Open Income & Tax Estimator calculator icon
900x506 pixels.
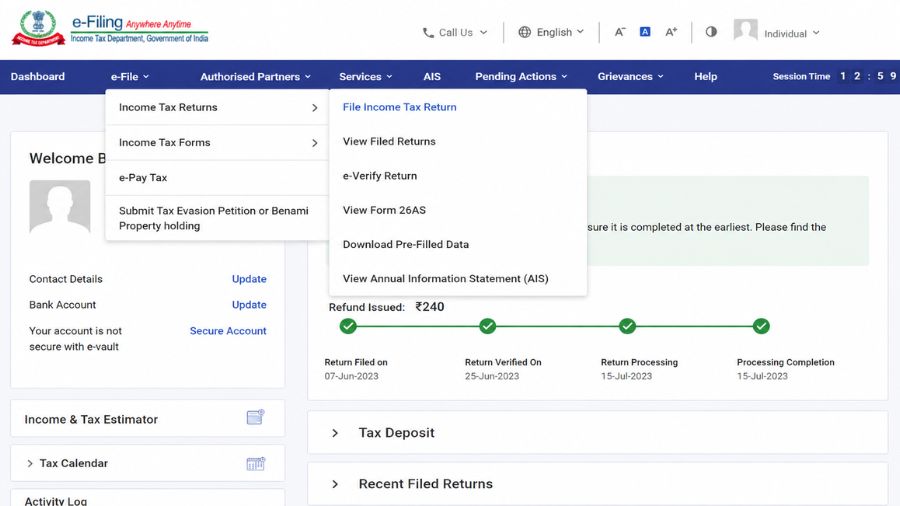click(255, 417)
